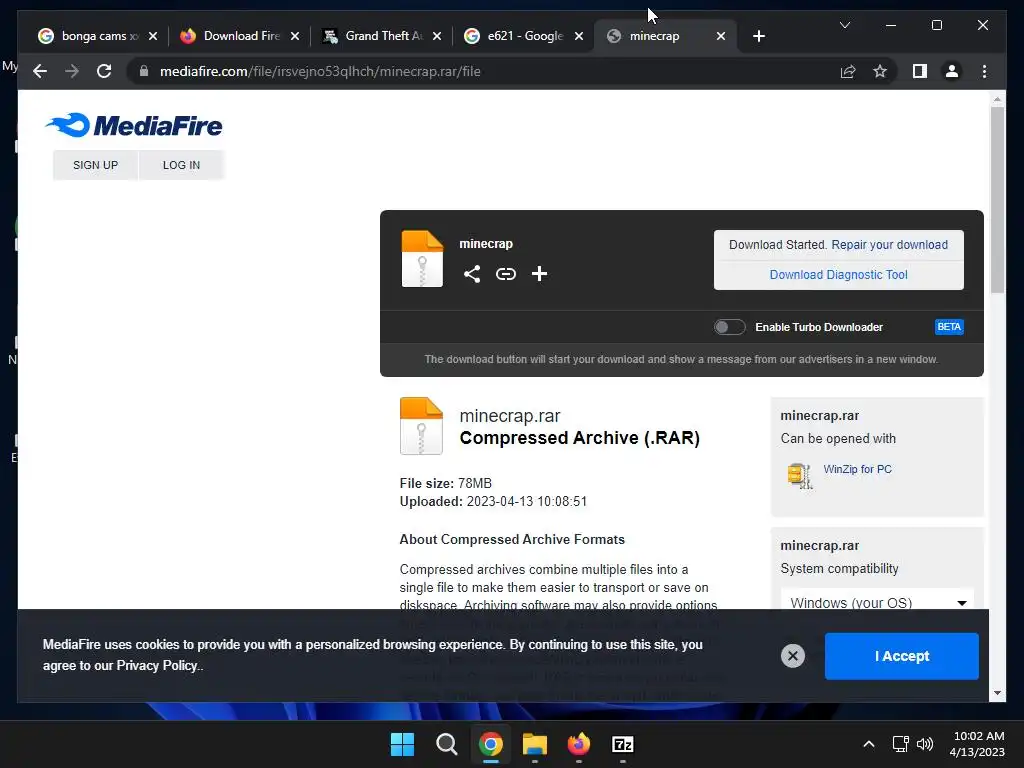Viewport: 1024px width, 768px height.
Task: Open WinZip for PC link
Action: 857,469
